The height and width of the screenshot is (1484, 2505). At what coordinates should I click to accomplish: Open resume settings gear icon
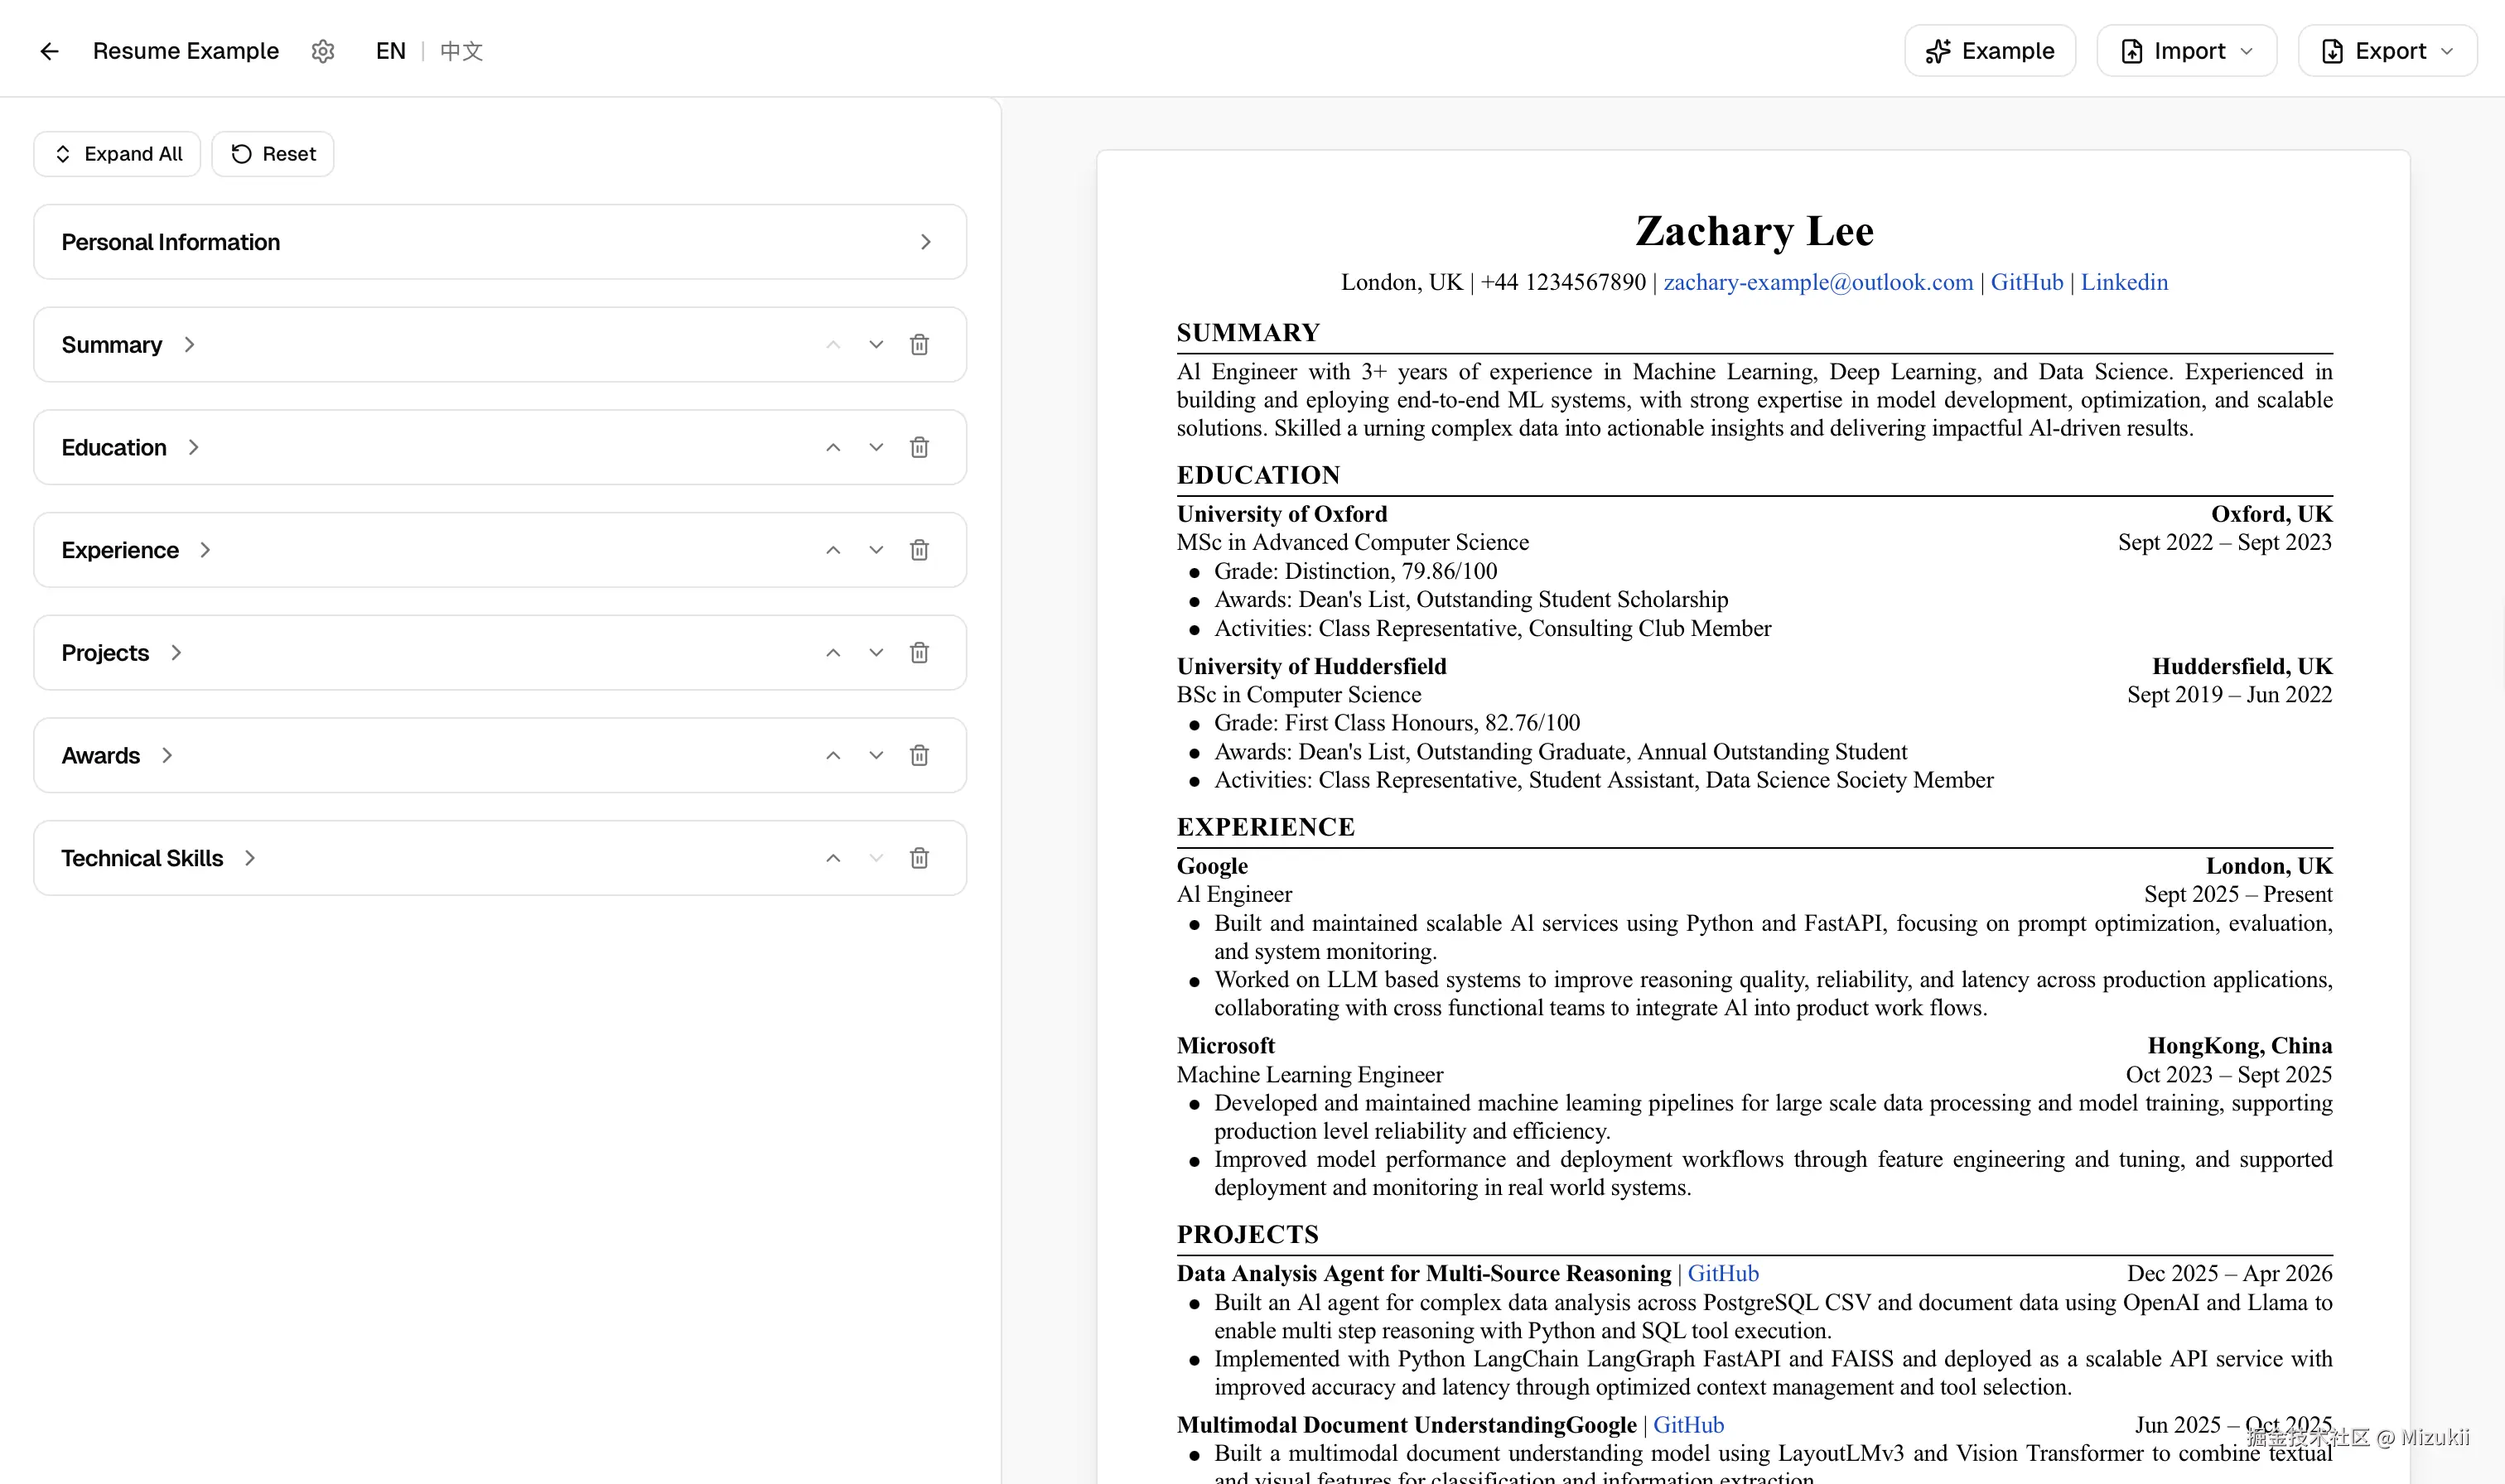pos(322,51)
